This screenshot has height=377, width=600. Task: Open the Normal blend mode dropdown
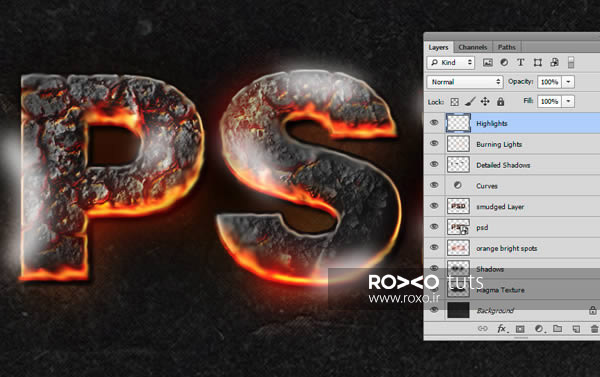click(x=465, y=82)
